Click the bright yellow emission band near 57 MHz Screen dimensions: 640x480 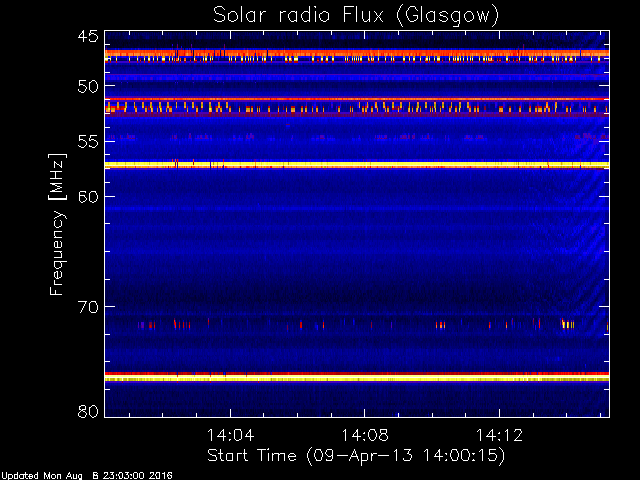[357, 164]
